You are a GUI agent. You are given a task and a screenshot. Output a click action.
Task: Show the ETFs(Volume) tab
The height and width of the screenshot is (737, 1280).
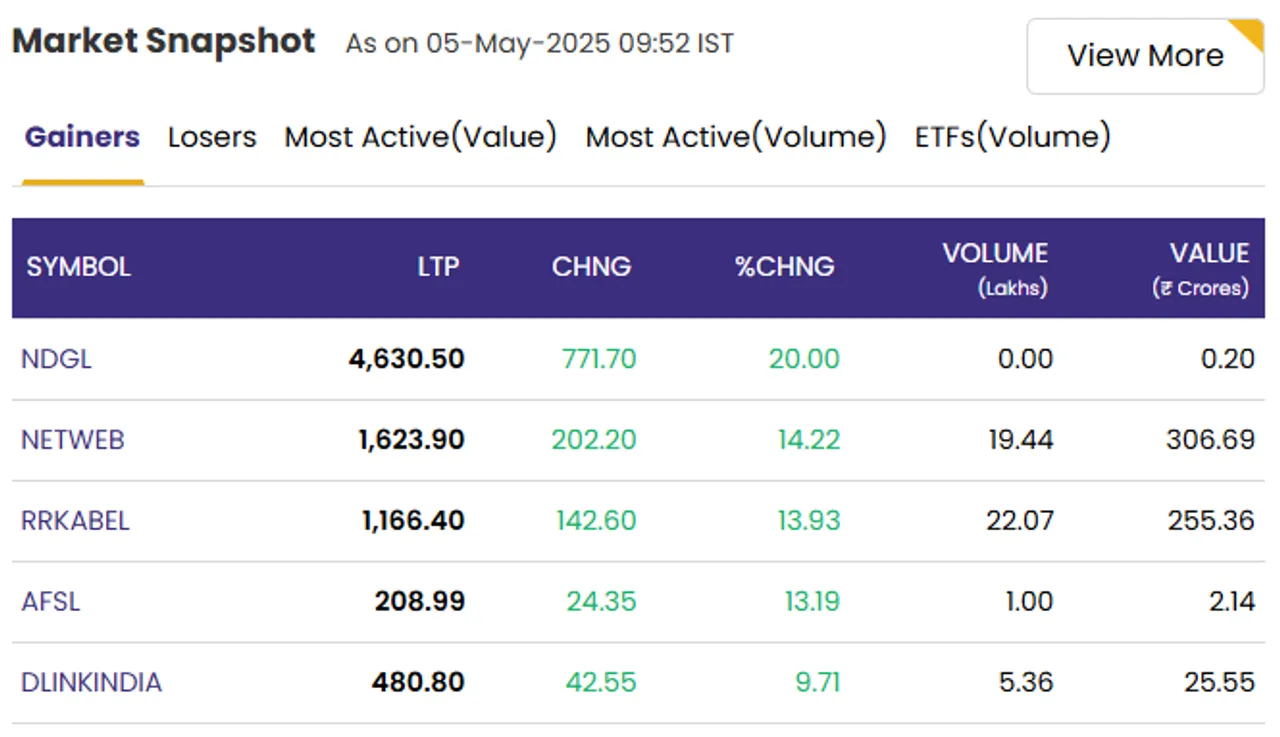(1013, 137)
